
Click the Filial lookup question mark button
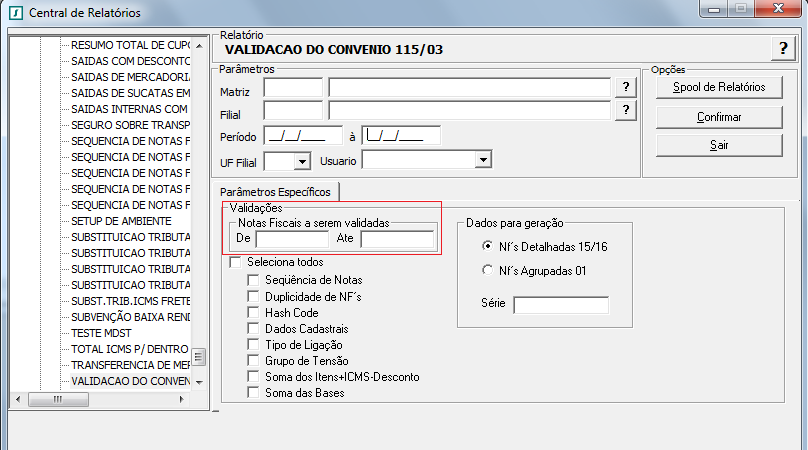tap(626, 110)
